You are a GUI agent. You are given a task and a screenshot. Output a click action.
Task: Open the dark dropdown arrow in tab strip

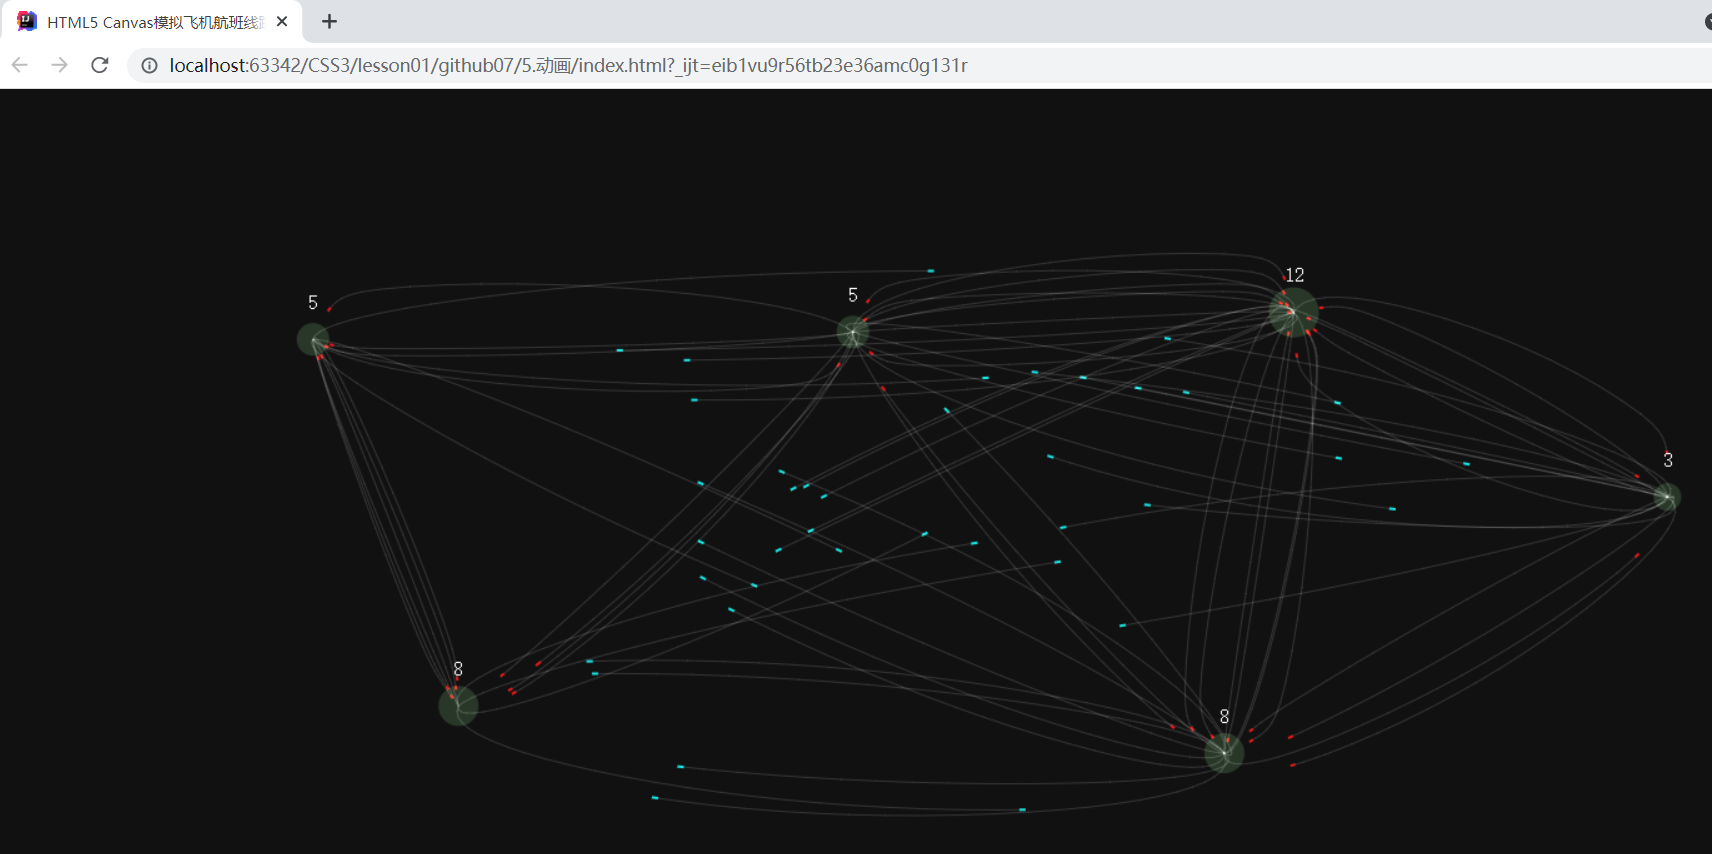(1707, 22)
